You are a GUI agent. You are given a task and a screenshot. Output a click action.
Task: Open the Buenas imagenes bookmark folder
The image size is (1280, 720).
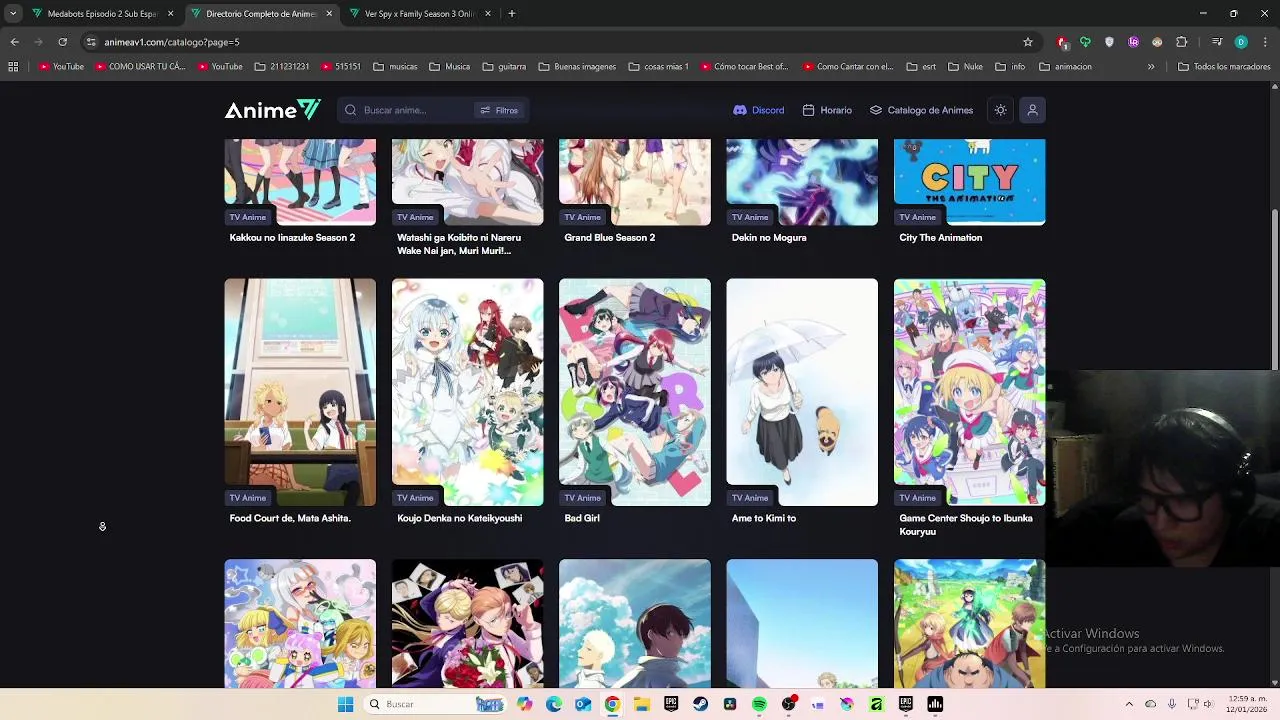click(577, 67)
